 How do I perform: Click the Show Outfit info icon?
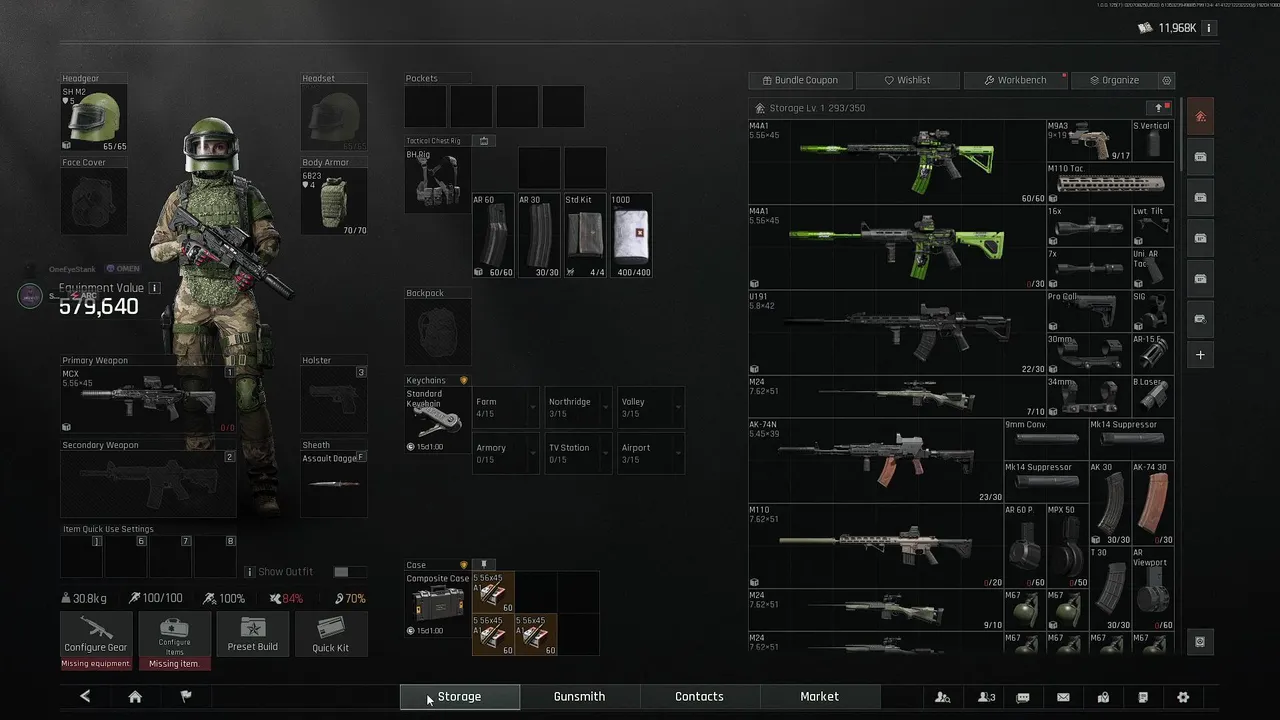coord(250,572)
